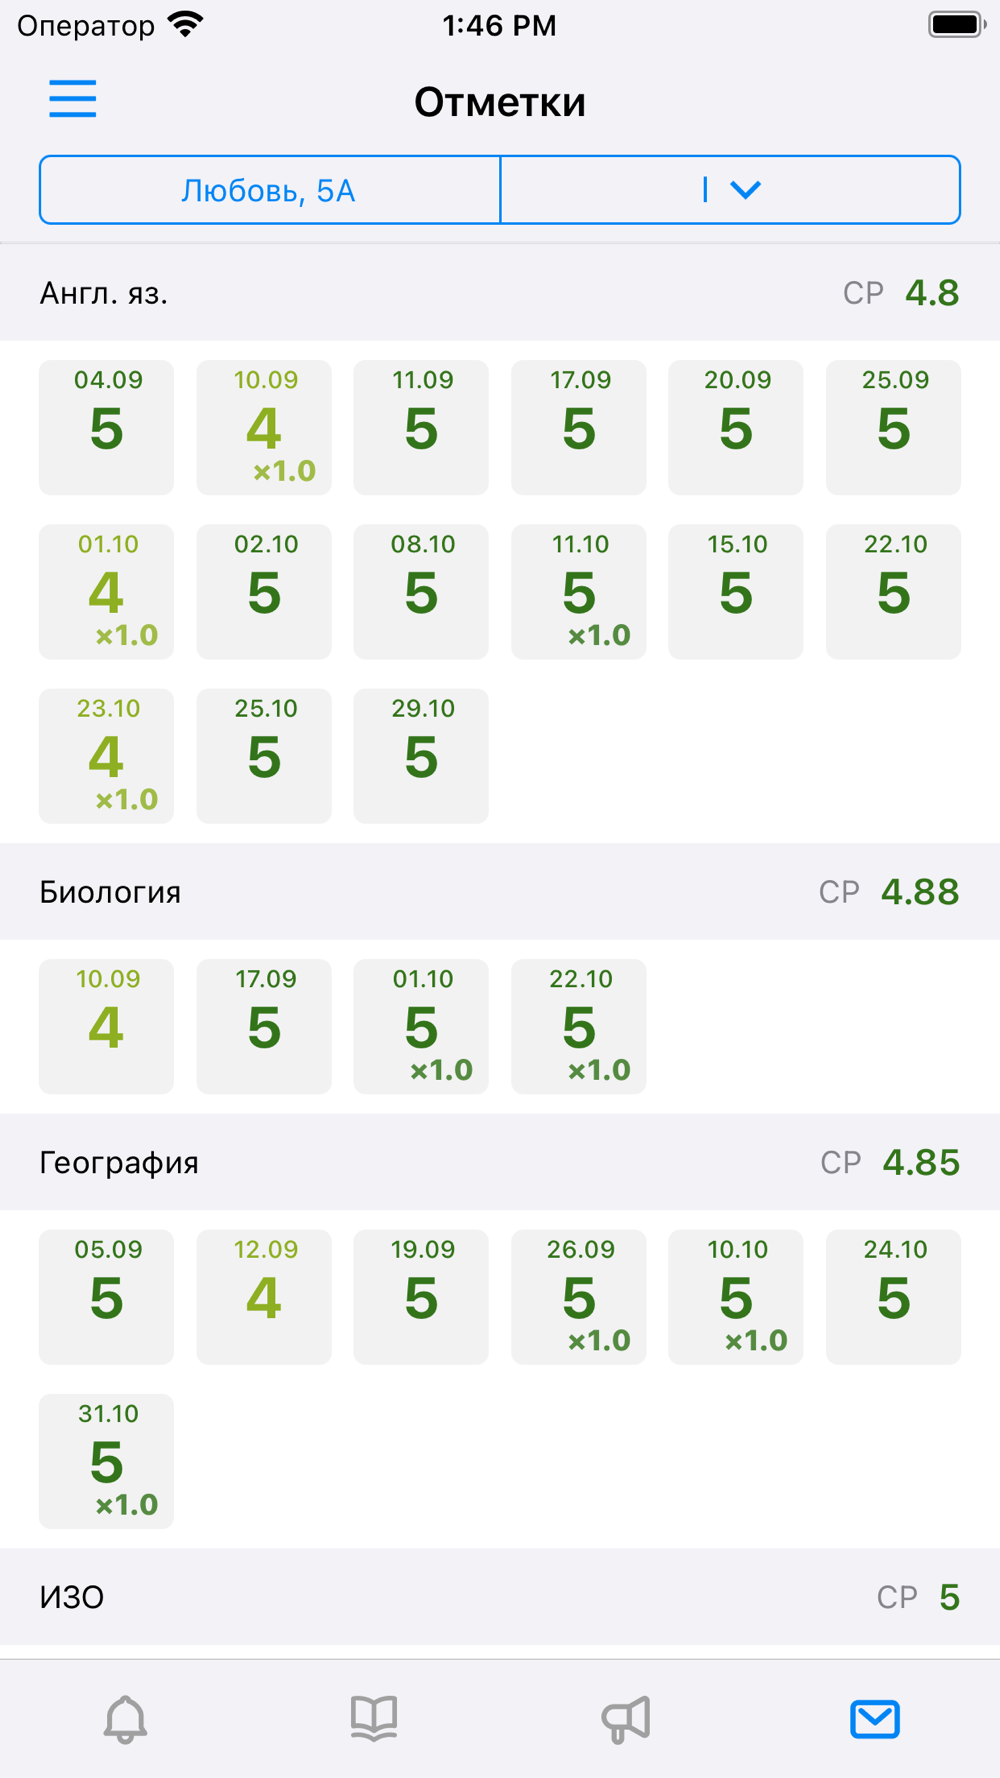The width and height of the screenshot is (1000, 1778).
Task: Open the Англ. яз. subject header
Action: (x=500, y=293)
